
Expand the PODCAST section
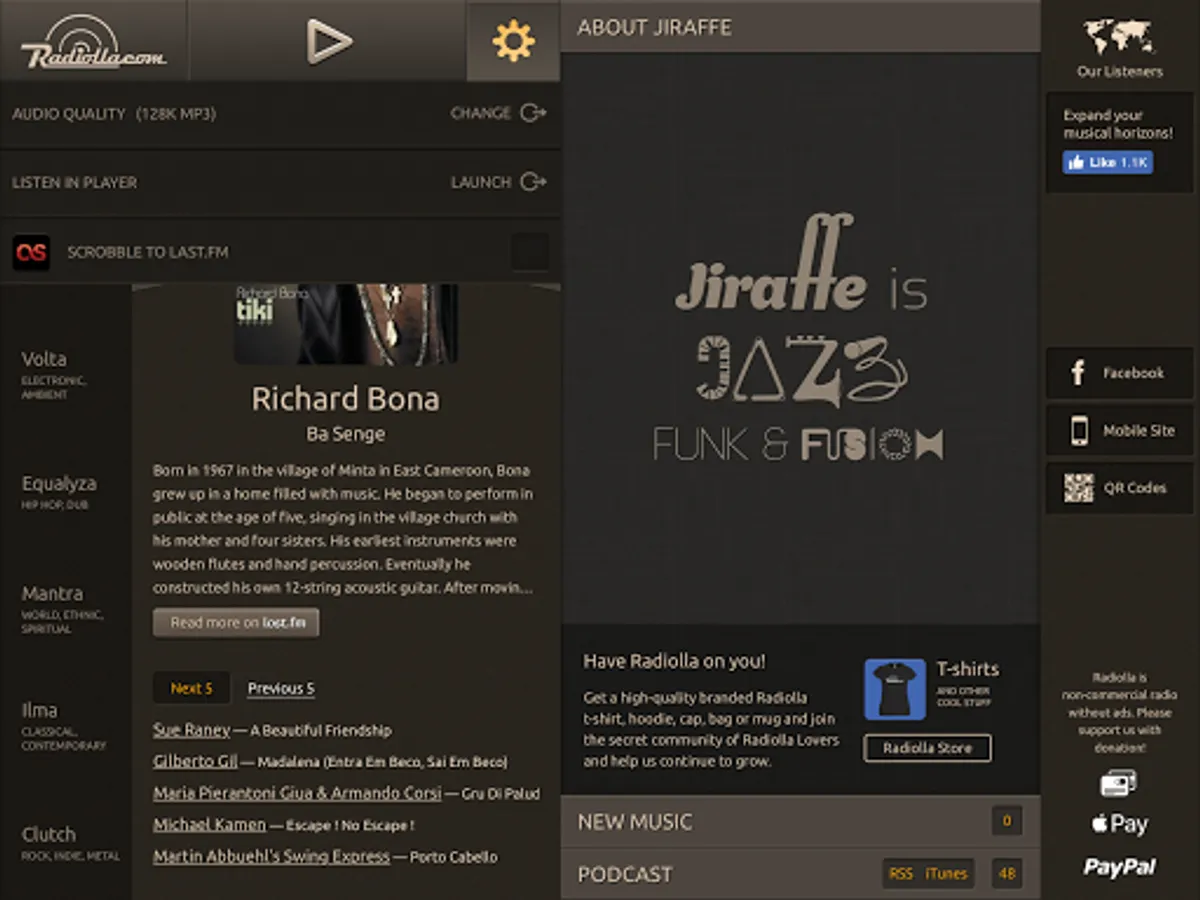(800, 874)
